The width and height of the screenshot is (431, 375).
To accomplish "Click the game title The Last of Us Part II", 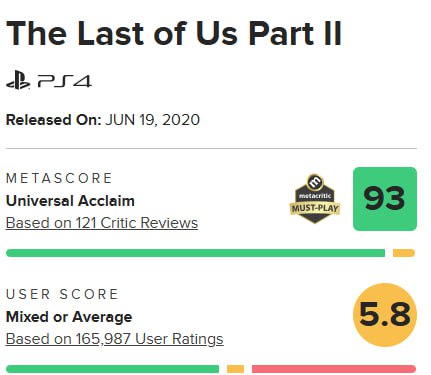I will pos(174,33).
